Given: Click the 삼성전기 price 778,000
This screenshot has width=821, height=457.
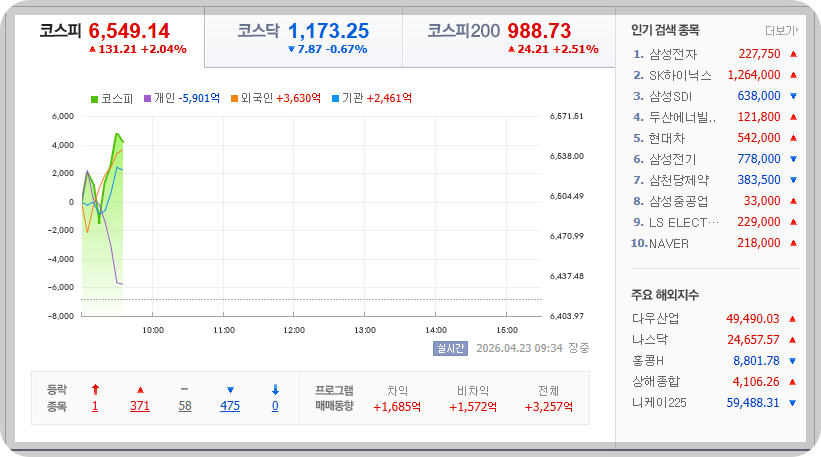Looking at the screenshot, I should (759, 159).
